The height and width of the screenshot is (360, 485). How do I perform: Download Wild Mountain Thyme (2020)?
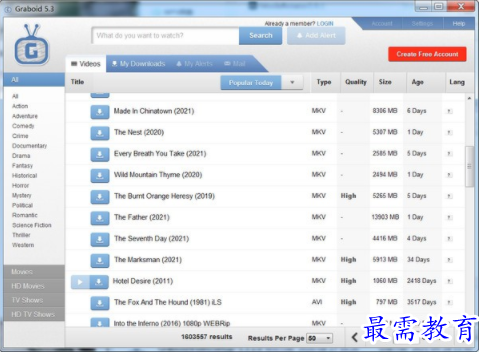click(100, 176)
